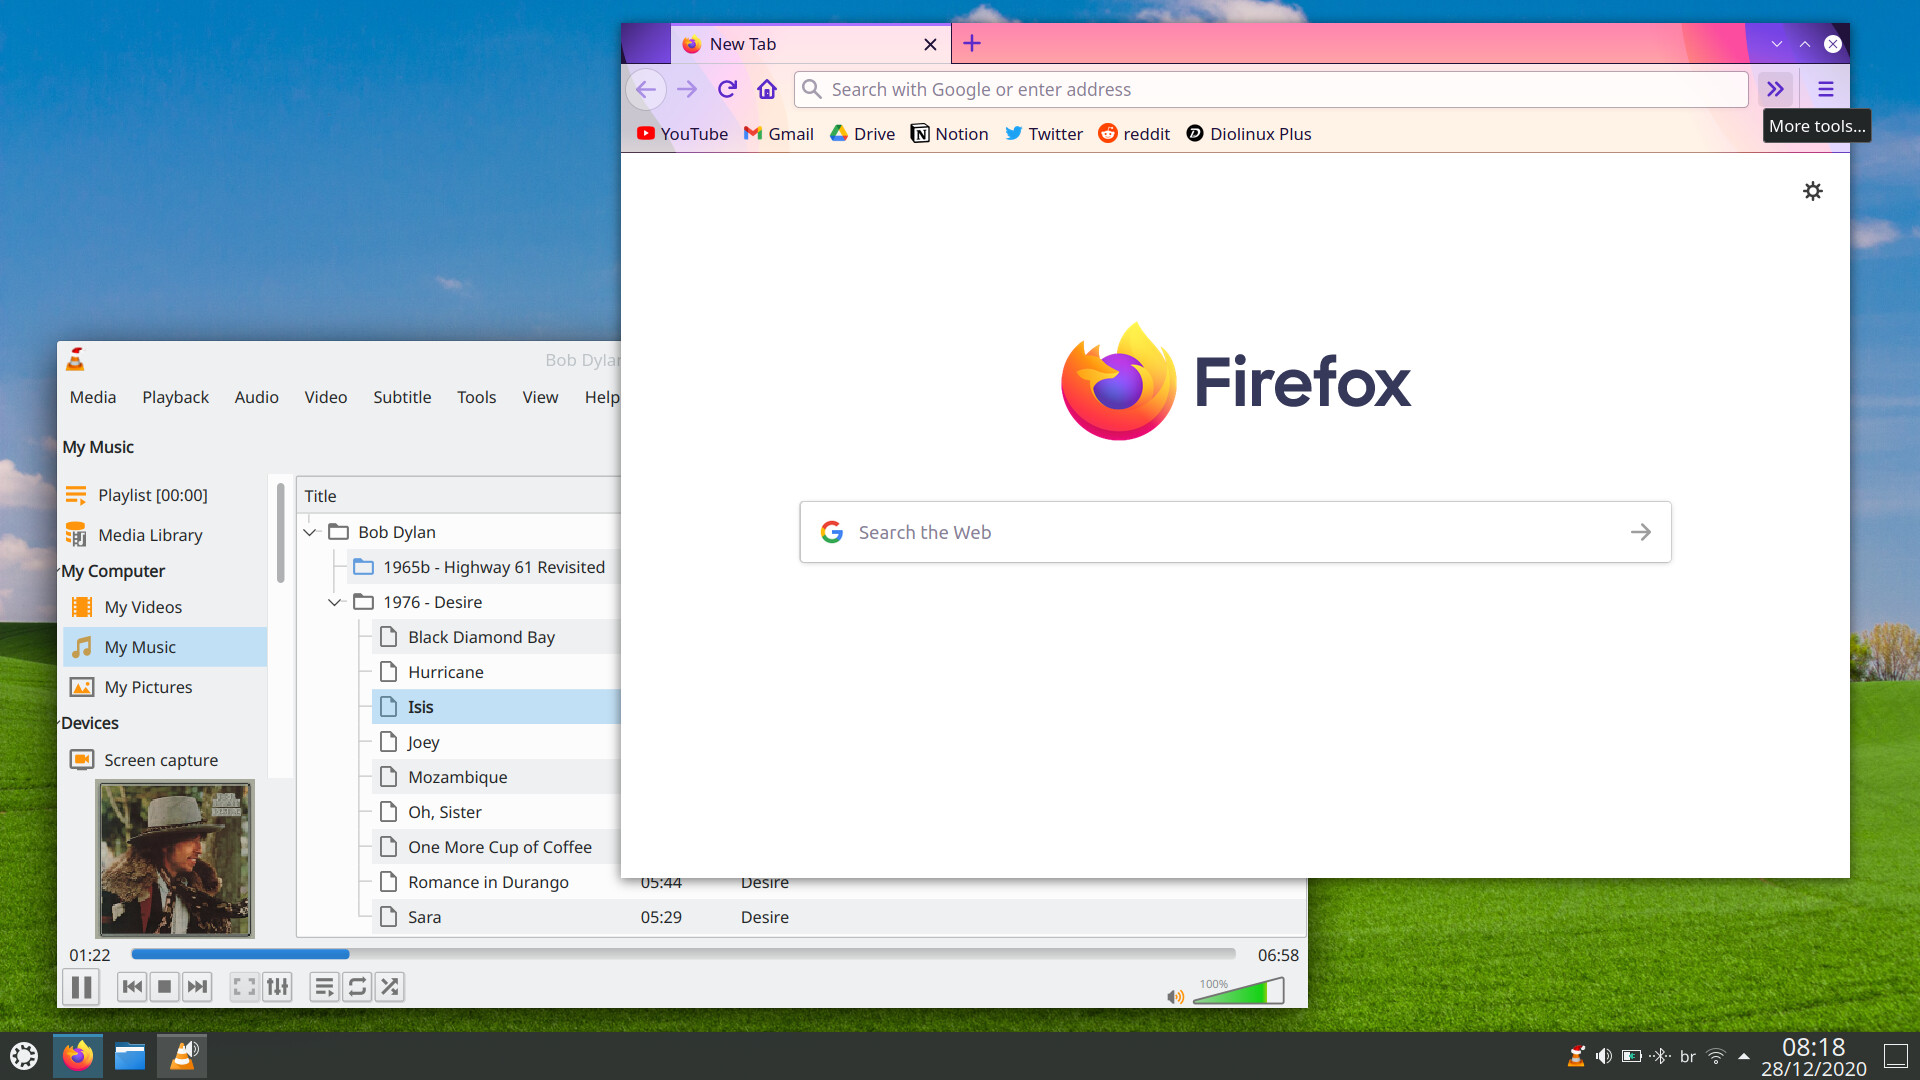Open the Tools menu in VLC
This screenshot has height=1080, width=1920.
pos(476,397)
